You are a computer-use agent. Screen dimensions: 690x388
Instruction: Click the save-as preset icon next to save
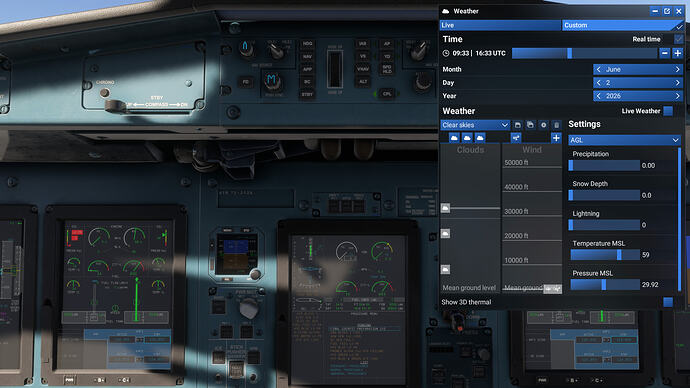pyautogui.click(x=530, y=125)
